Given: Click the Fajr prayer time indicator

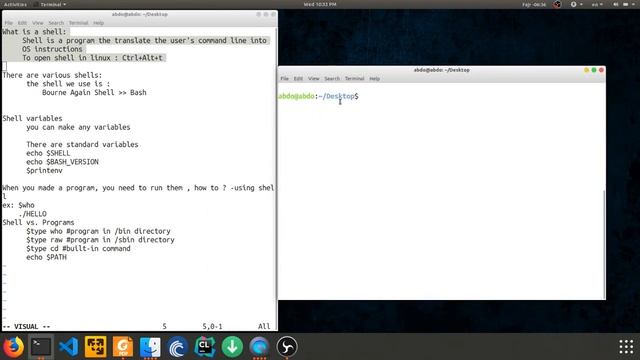Looking at the screenshot, I should pyautogui.click(x=534, y=4).
